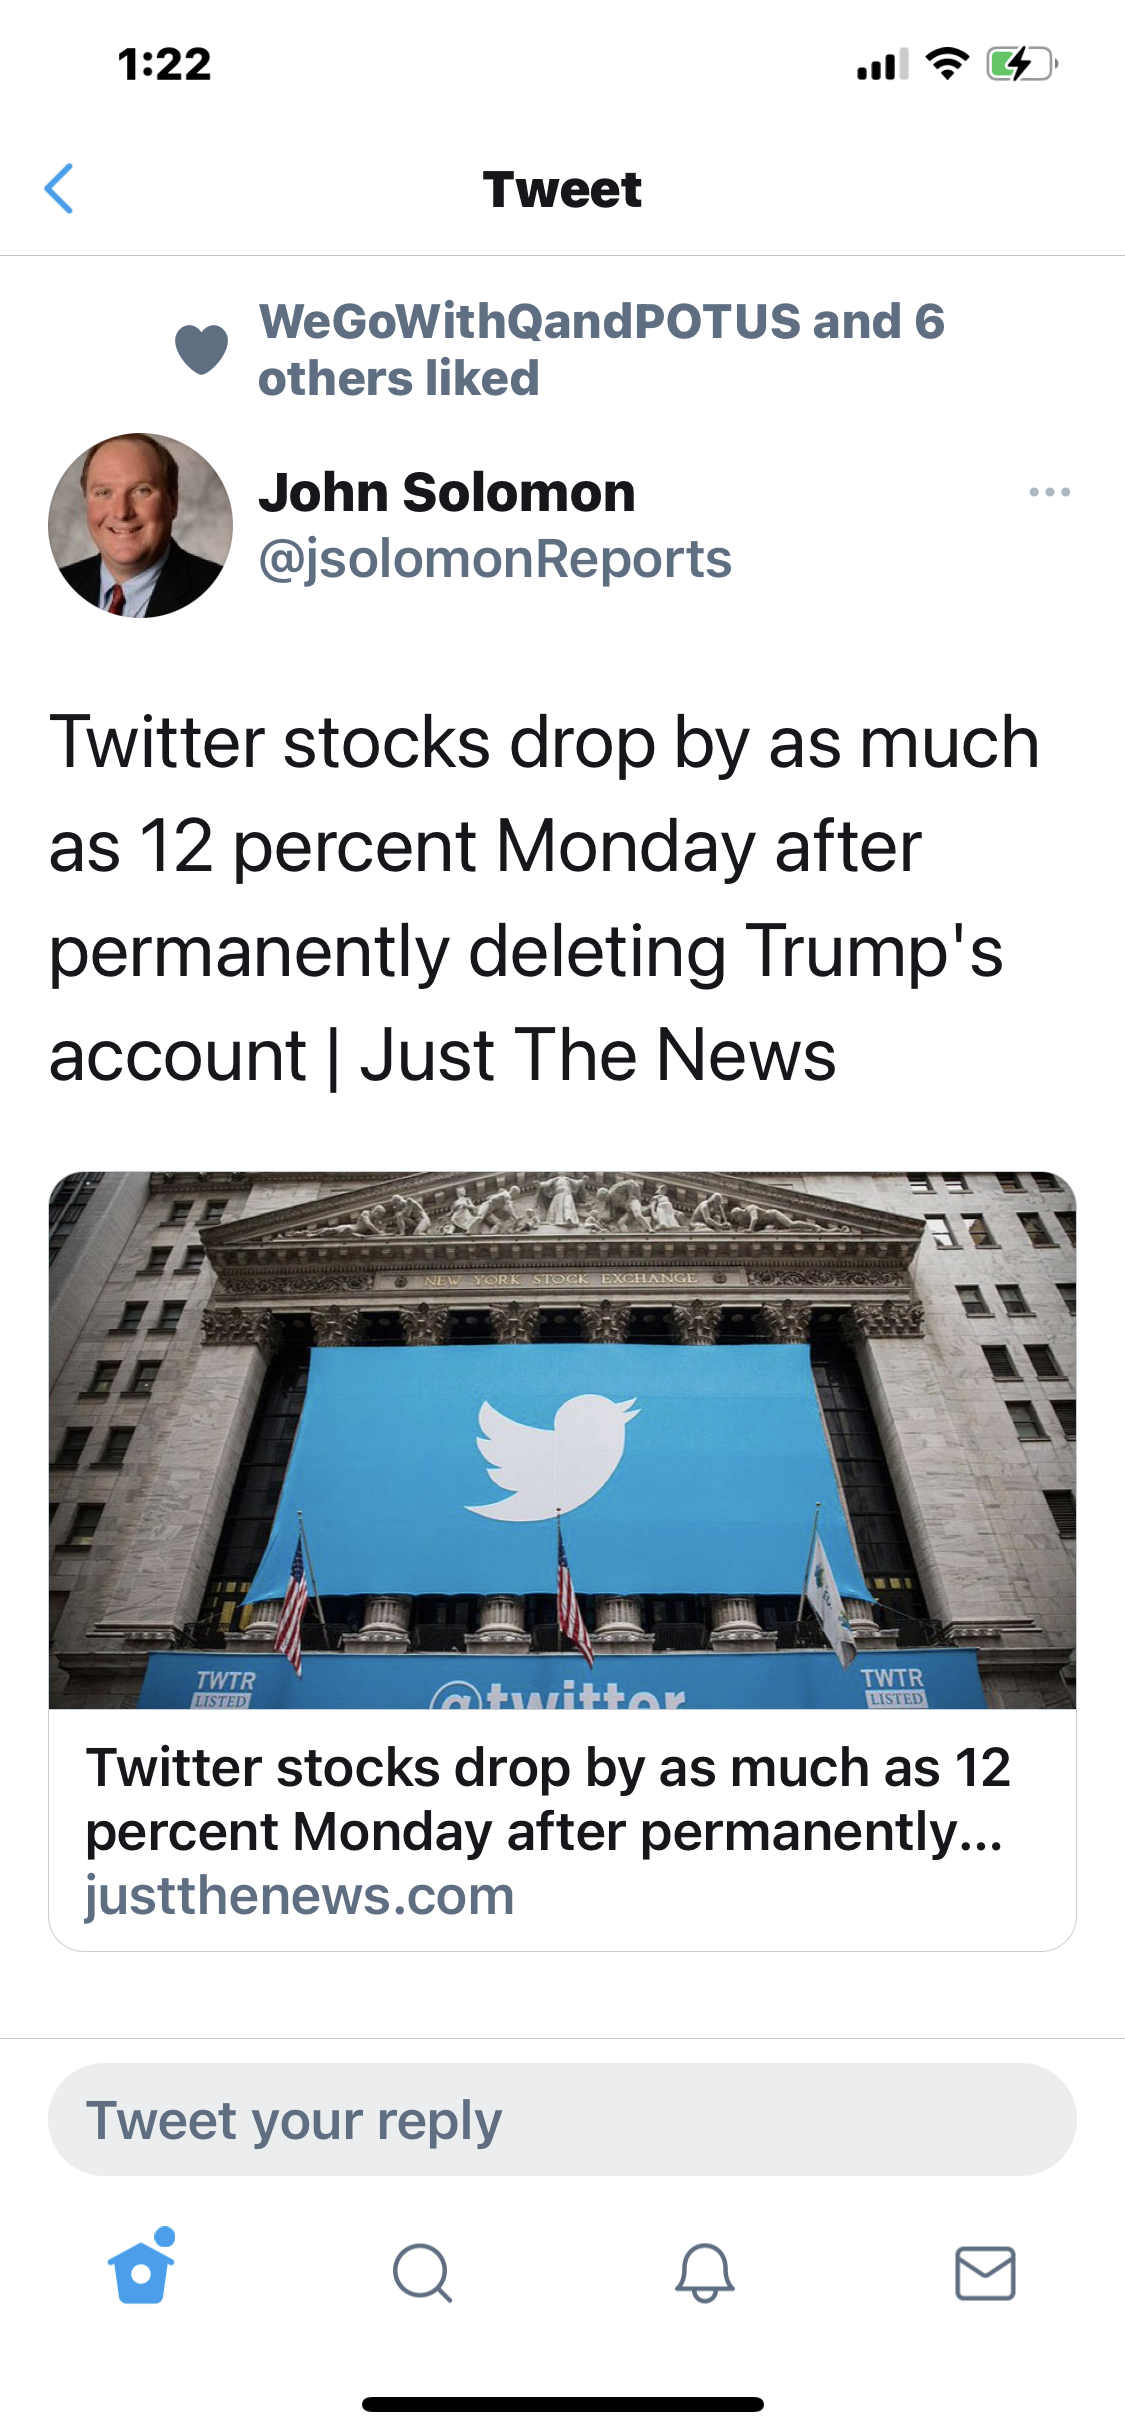This screenshot has height=2436, width=1125.
Task: Tap the link card headline text
Action: tap(548, 1799)
